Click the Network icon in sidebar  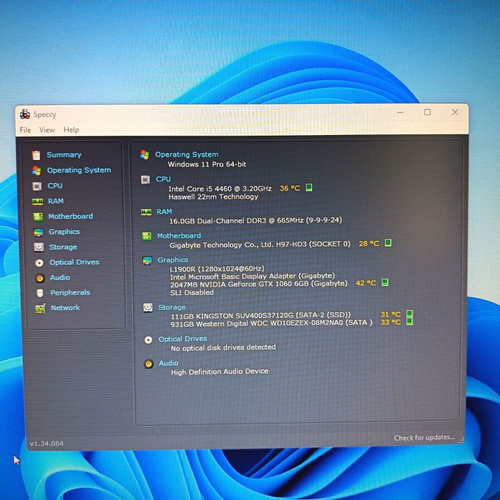coord(40,309)
